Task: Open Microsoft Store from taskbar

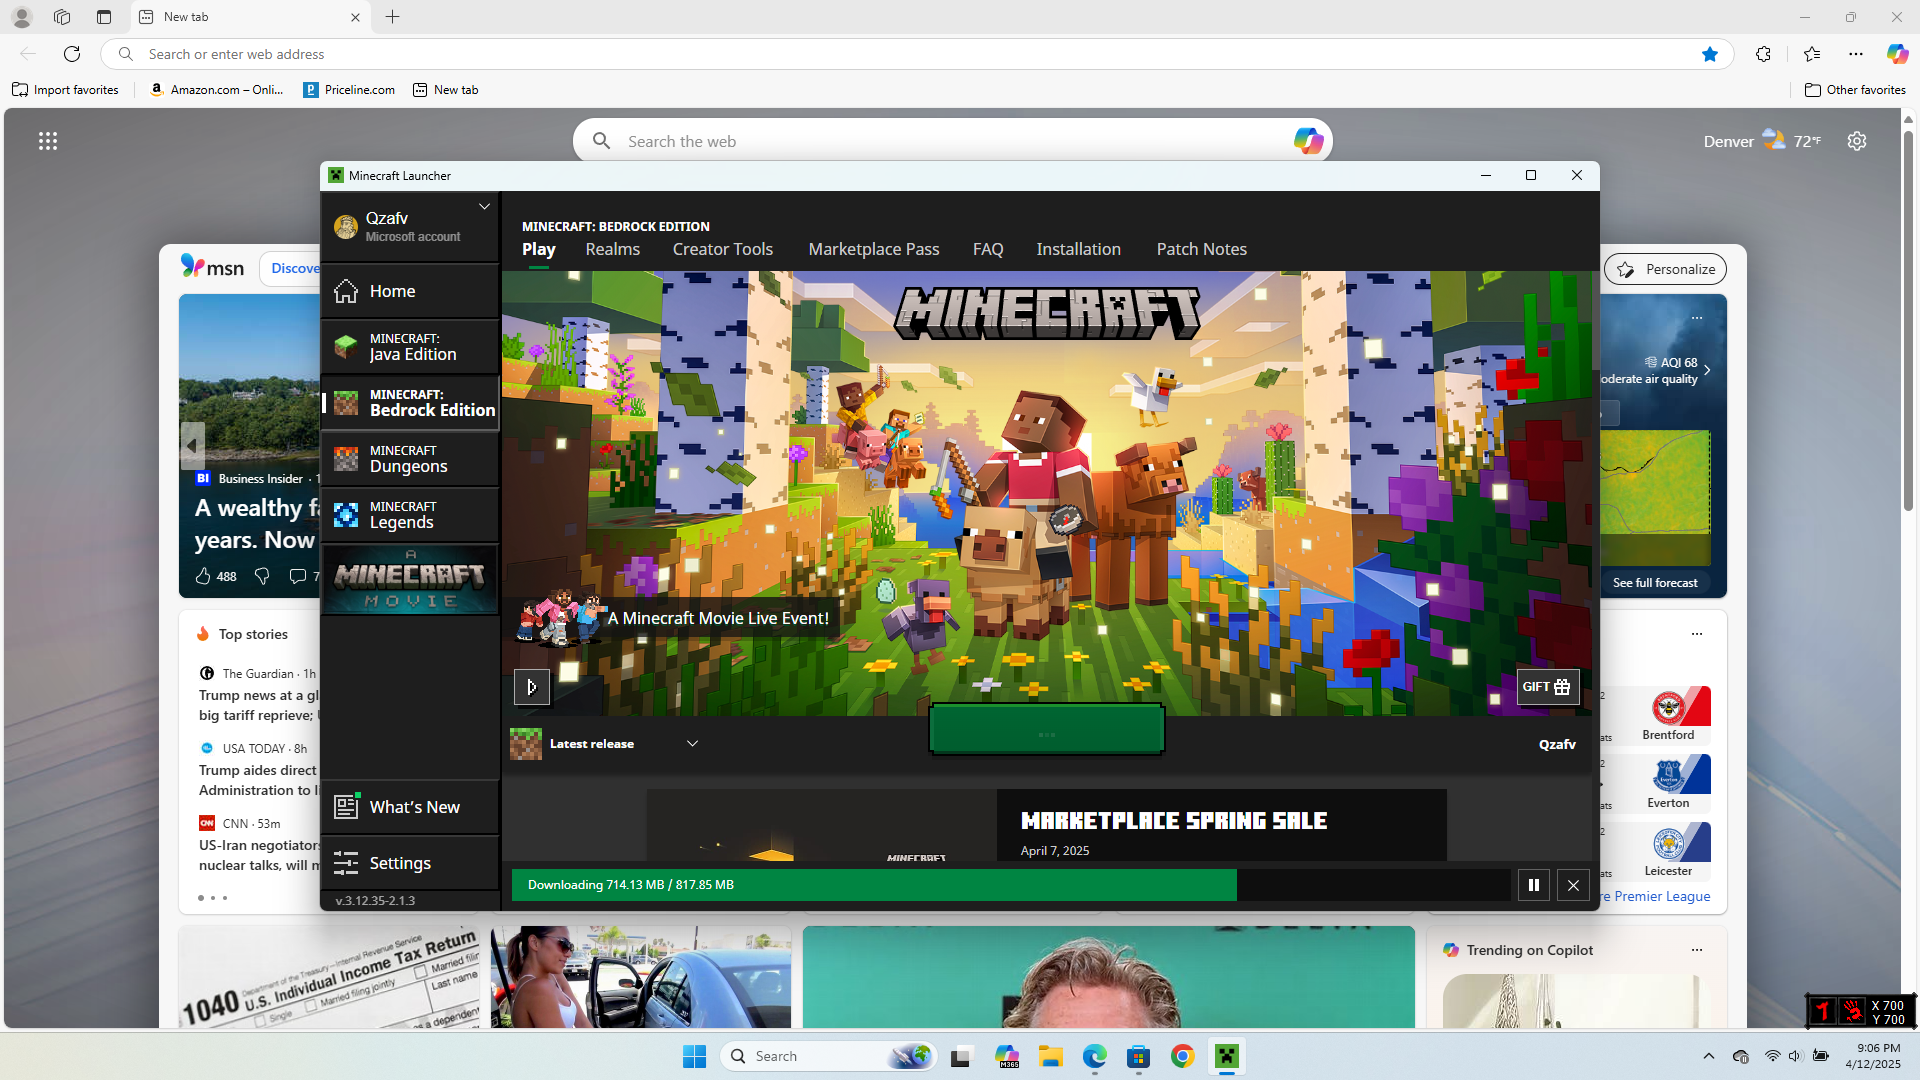Action: pos(1138,1056)
